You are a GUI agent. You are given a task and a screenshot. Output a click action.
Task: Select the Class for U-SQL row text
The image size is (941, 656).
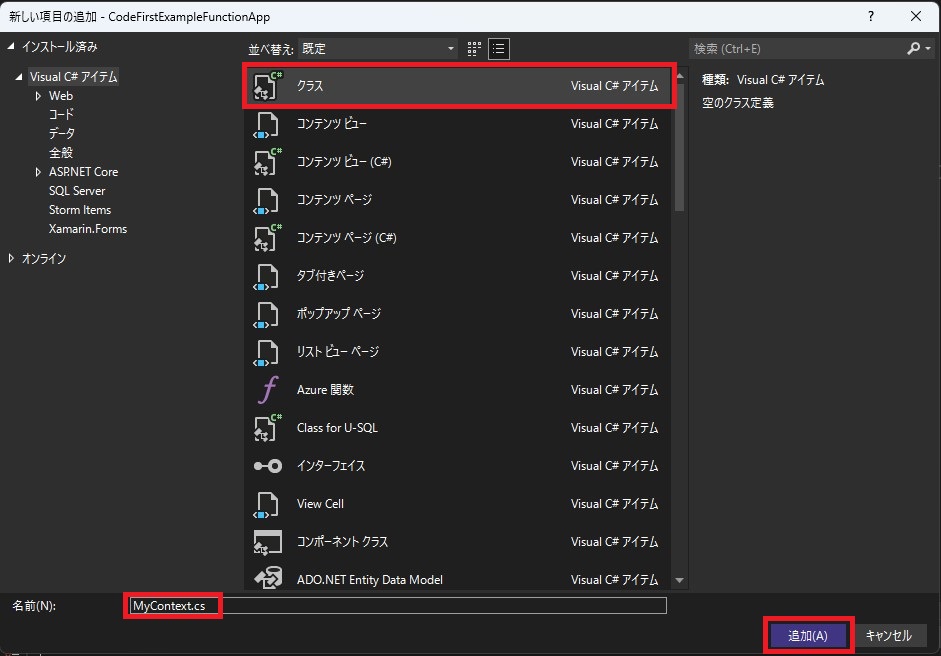[x=337, y=428]
